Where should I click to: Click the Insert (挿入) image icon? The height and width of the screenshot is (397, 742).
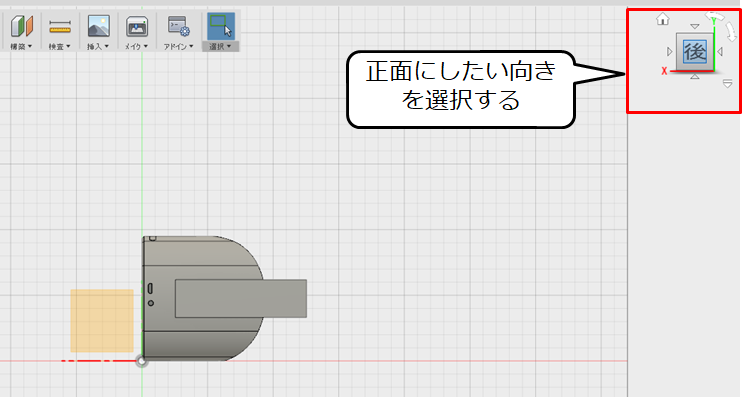coord(98,26)
